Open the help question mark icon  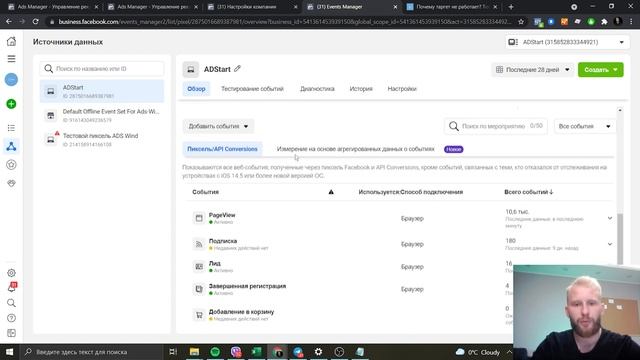(11, 318)
